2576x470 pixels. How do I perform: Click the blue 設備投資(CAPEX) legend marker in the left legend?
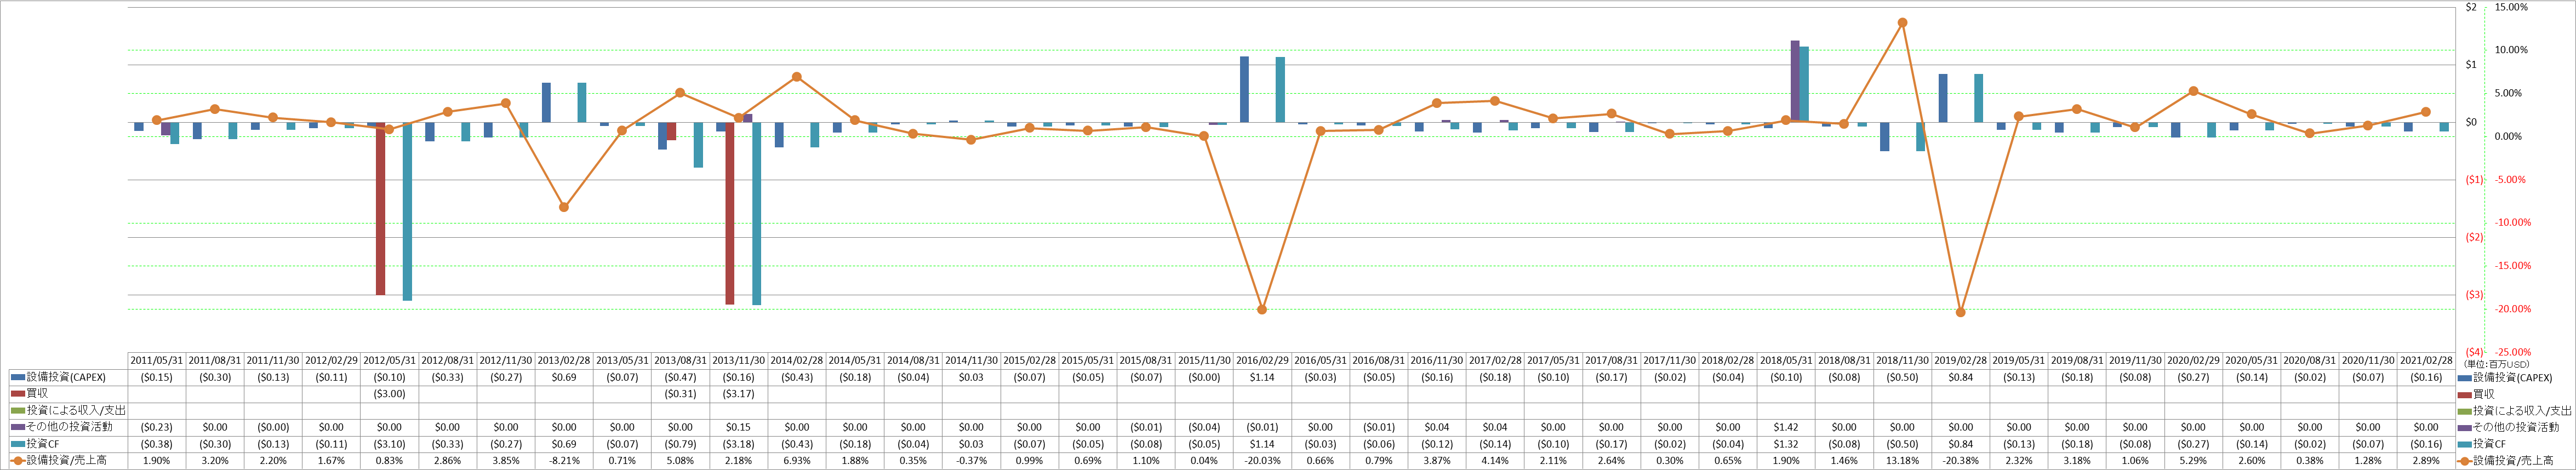(x=18, y=378)
